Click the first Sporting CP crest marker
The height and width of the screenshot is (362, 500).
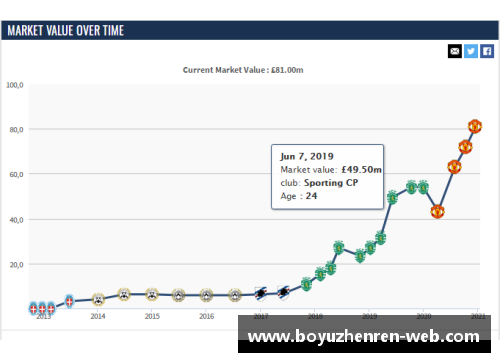tap(306, 284)
